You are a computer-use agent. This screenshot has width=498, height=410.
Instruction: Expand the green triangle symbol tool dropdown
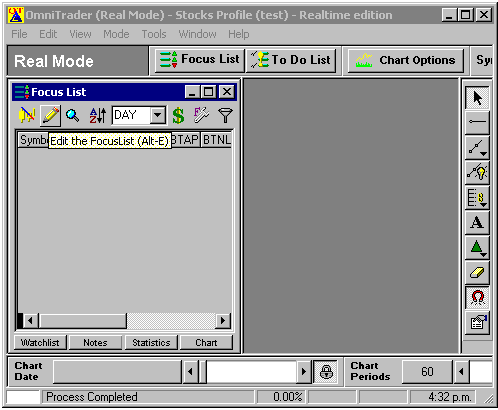483,254
